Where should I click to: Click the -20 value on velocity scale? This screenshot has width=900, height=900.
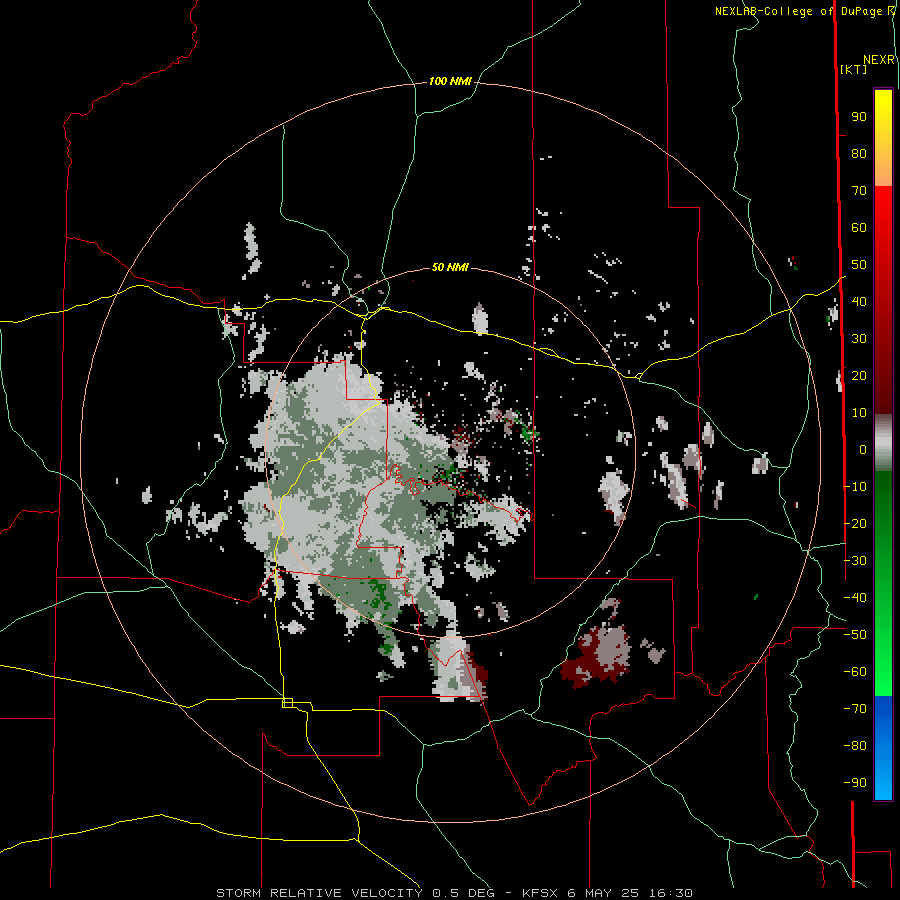pos(855,524)
